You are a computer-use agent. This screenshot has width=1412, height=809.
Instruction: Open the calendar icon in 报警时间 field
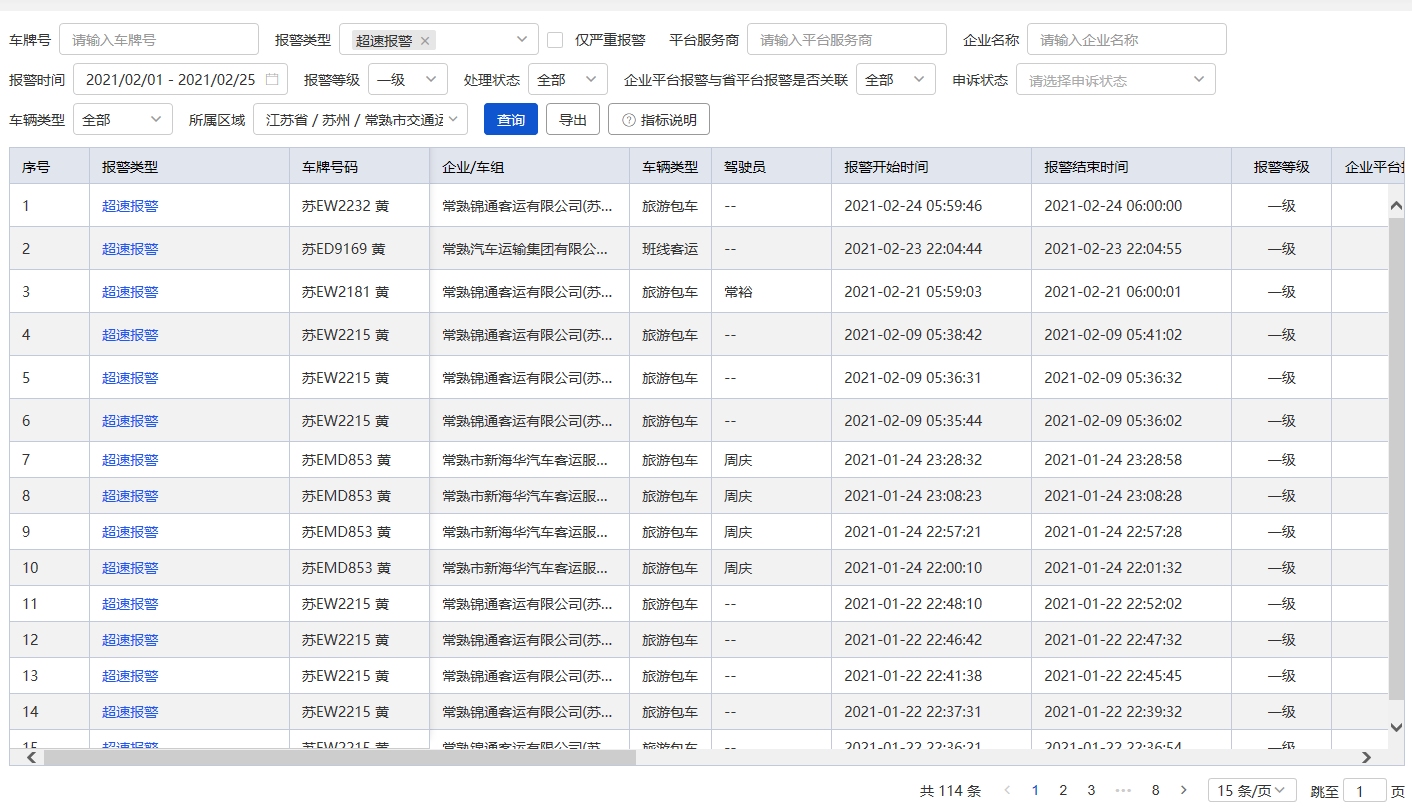(272, 80)
